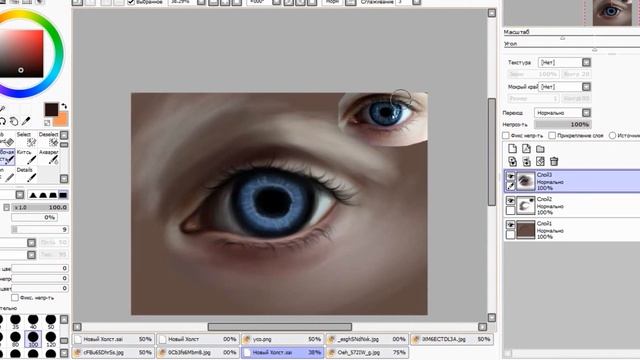Pick brush size 120 preset
640x360 pixels.
pos(51,339)
